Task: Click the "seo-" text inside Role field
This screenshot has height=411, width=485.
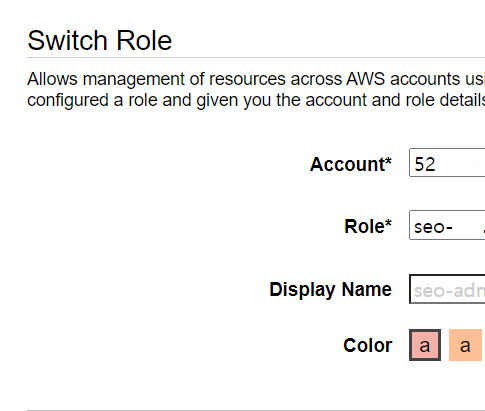Action: point(433,227)
